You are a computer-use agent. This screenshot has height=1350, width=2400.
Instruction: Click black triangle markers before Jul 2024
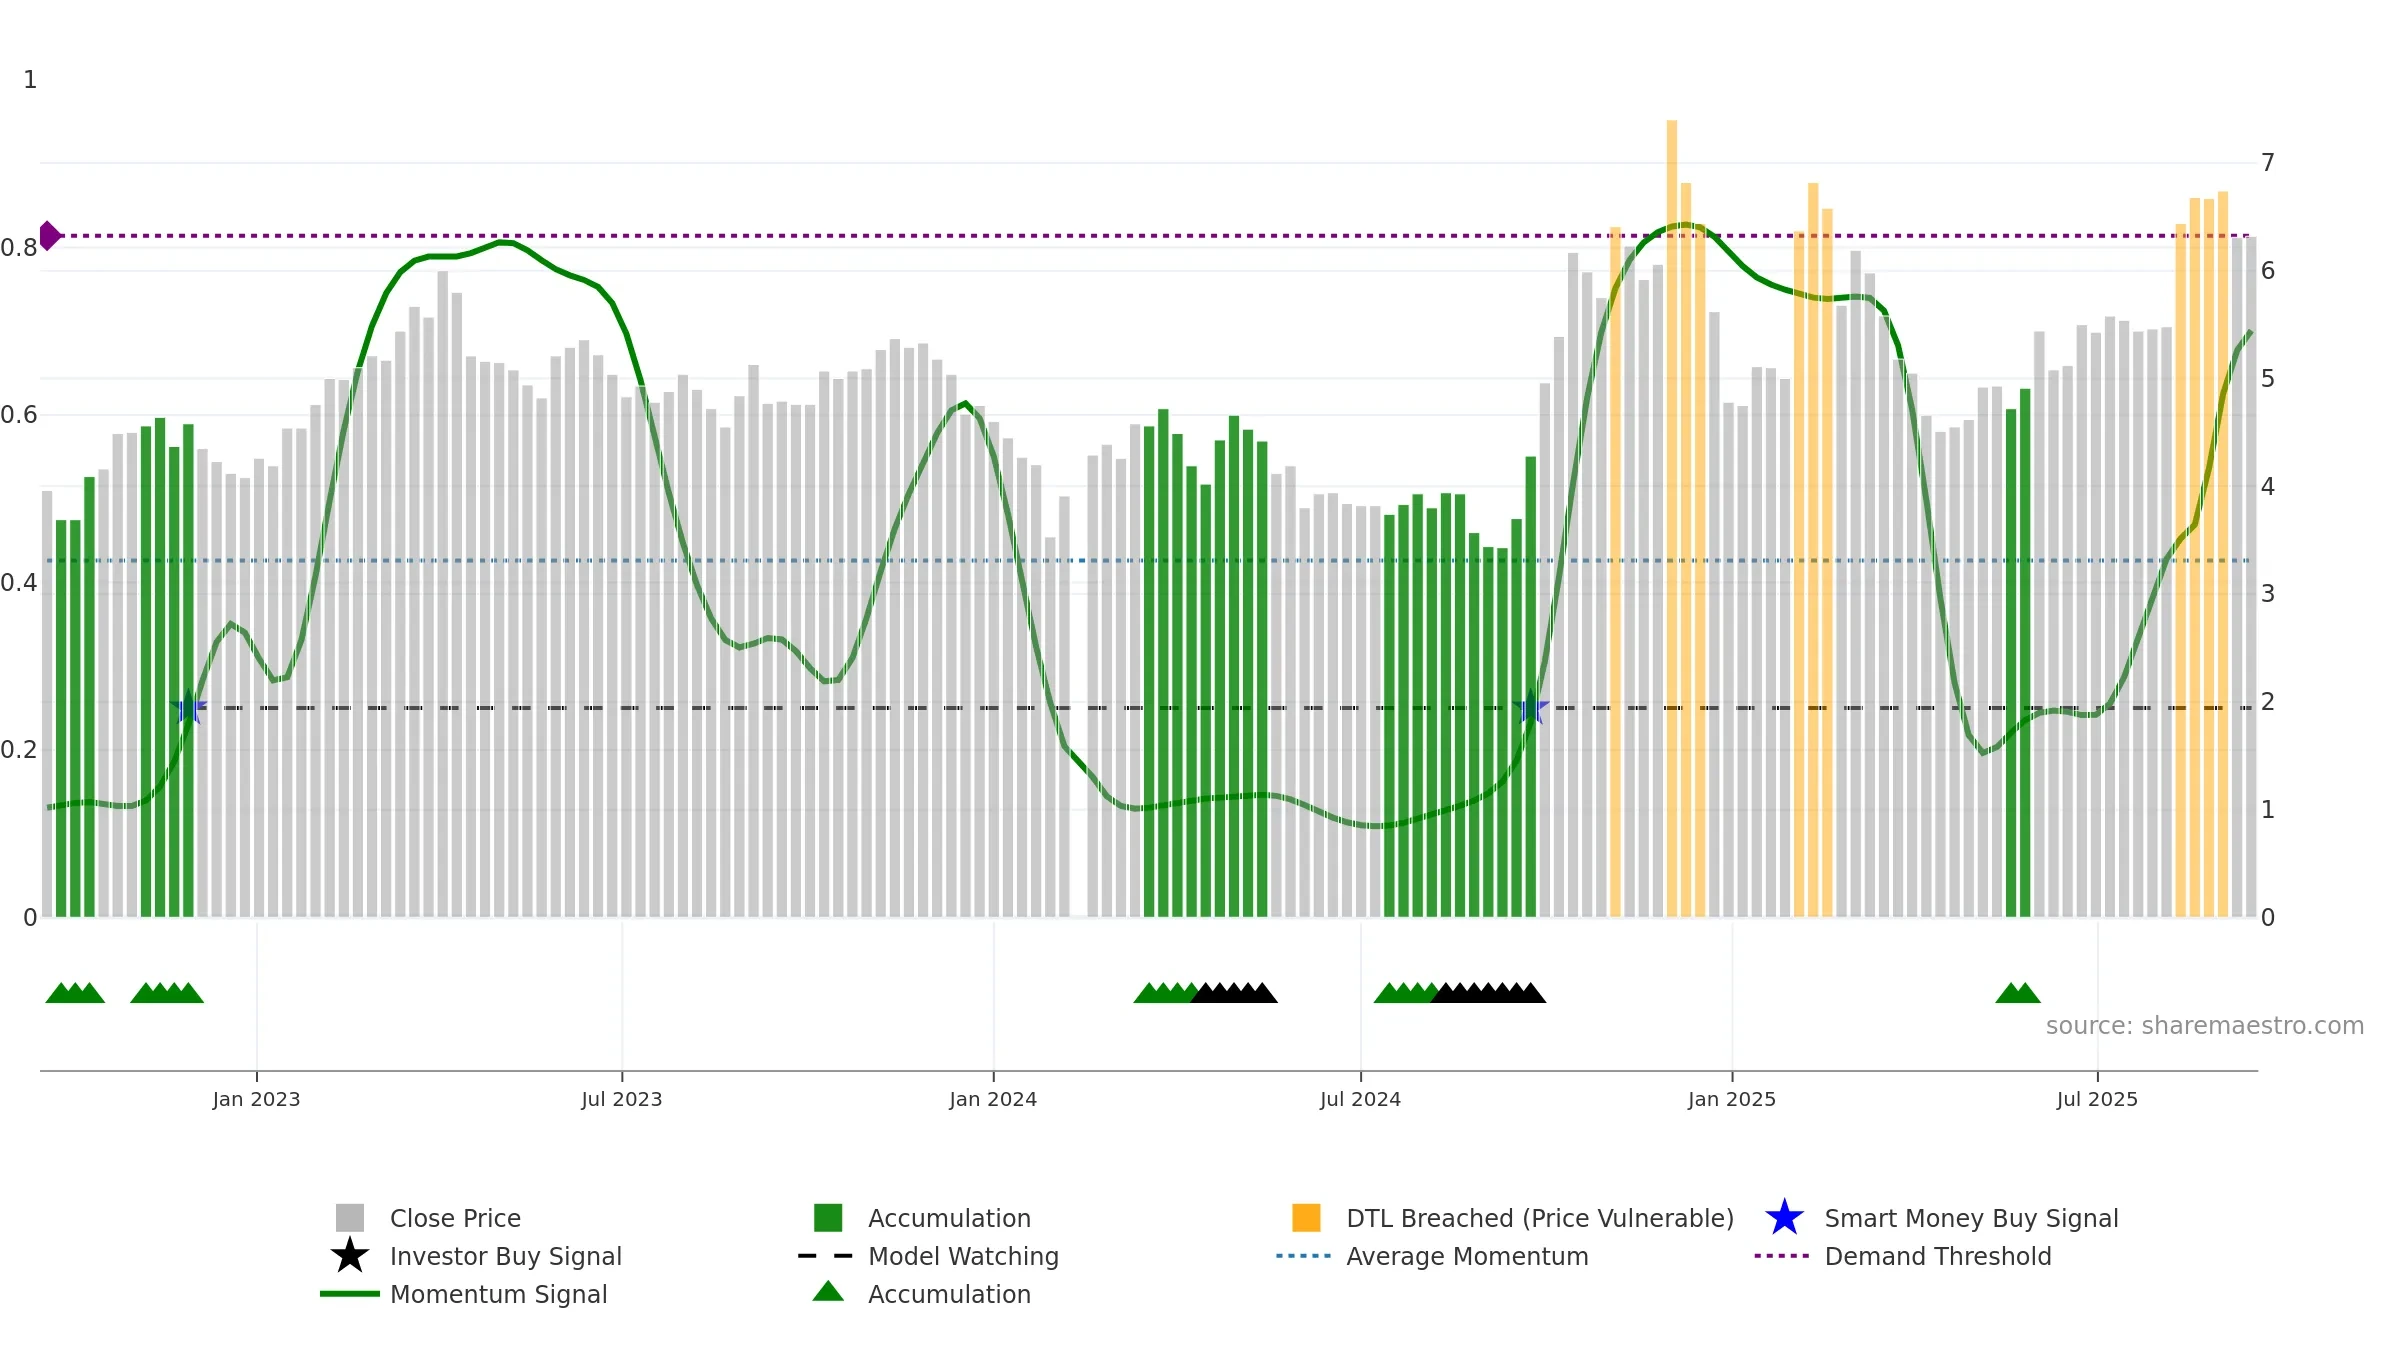tap(1234, 993)
